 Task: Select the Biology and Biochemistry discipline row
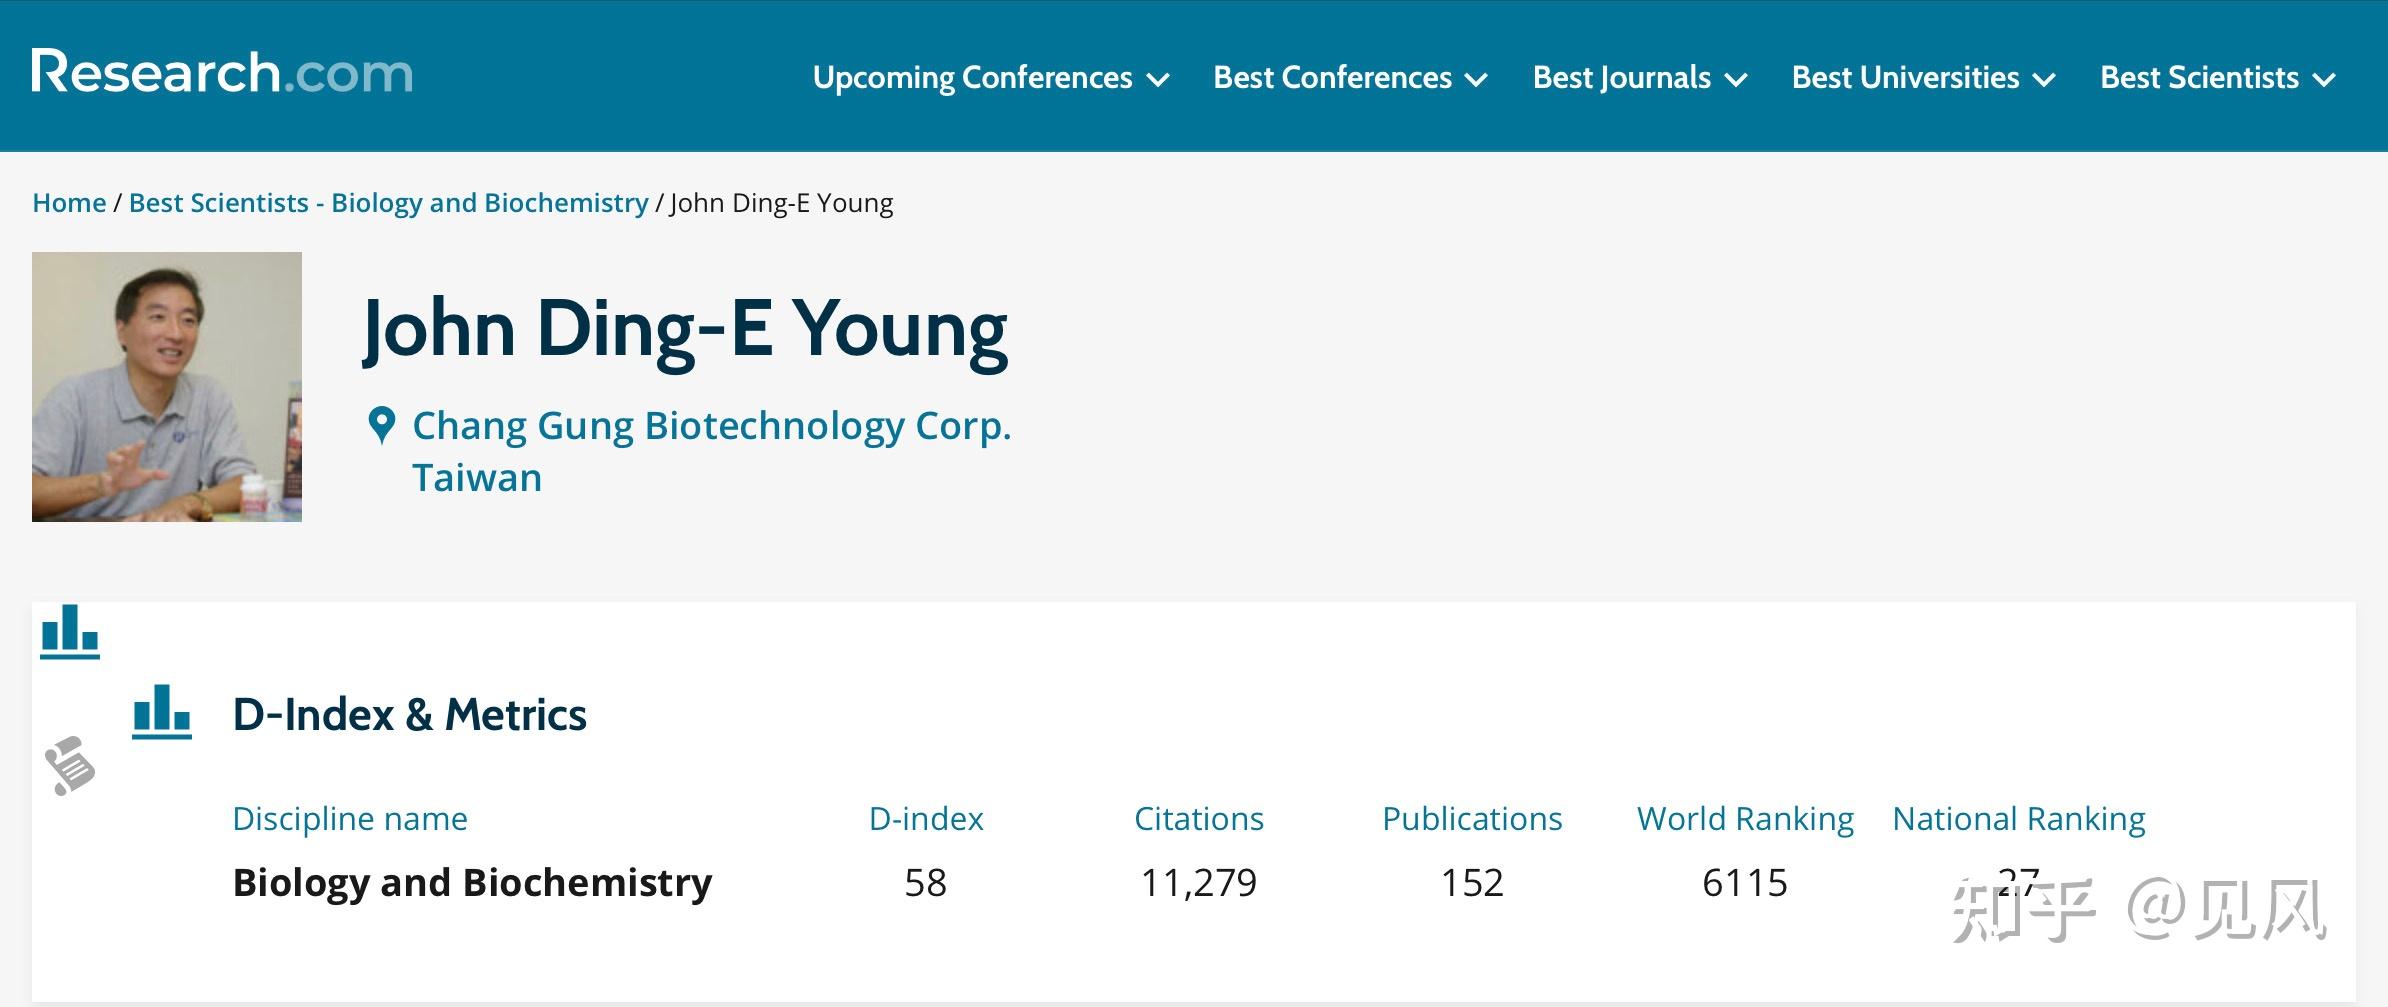tap(472, 883)
